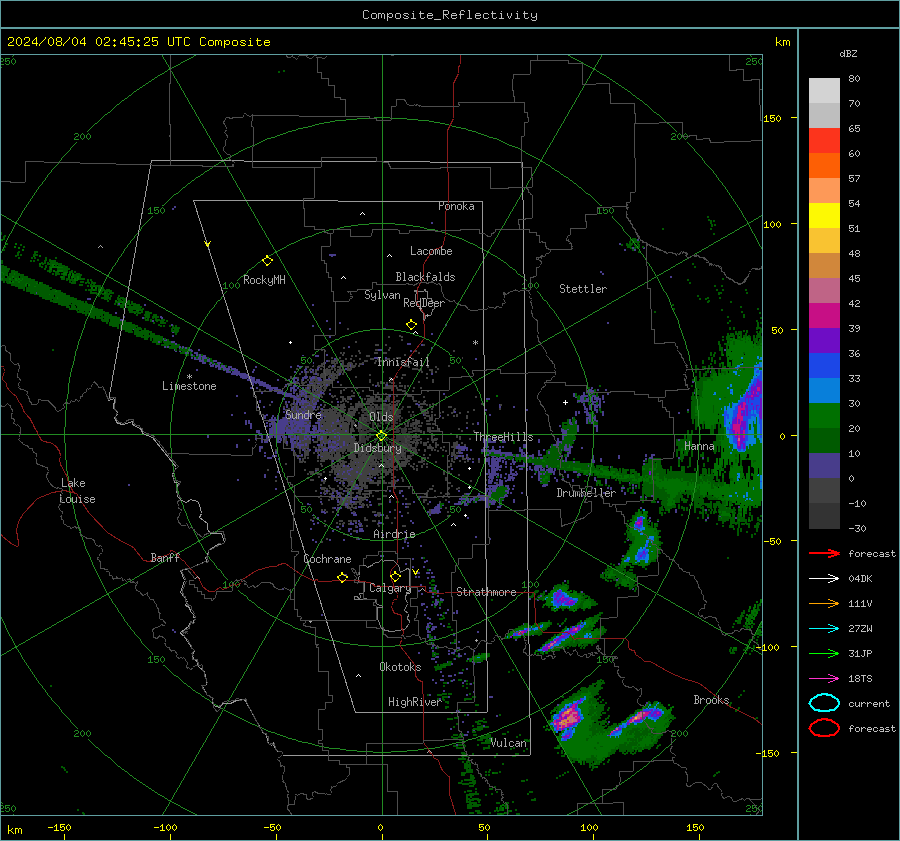Click the Sylvan label
Screen dimensions: 900x841
(382, 295)
